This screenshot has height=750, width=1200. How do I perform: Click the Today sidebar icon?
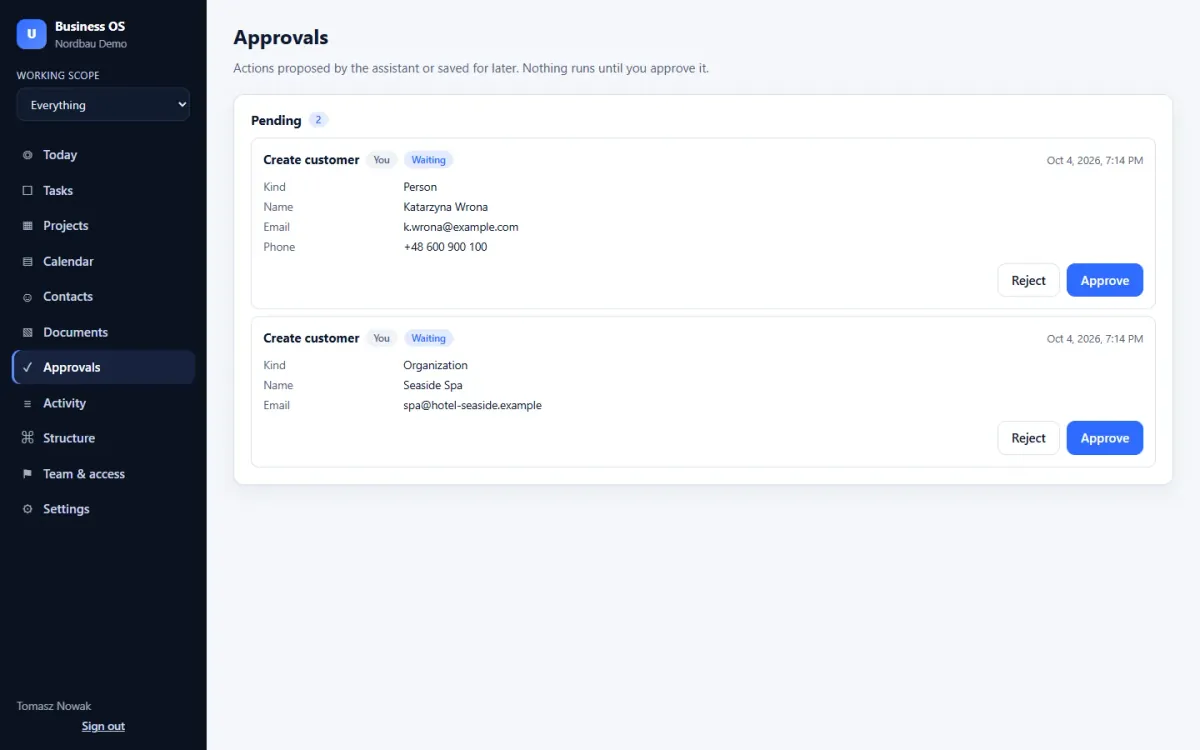coord(27,155)
